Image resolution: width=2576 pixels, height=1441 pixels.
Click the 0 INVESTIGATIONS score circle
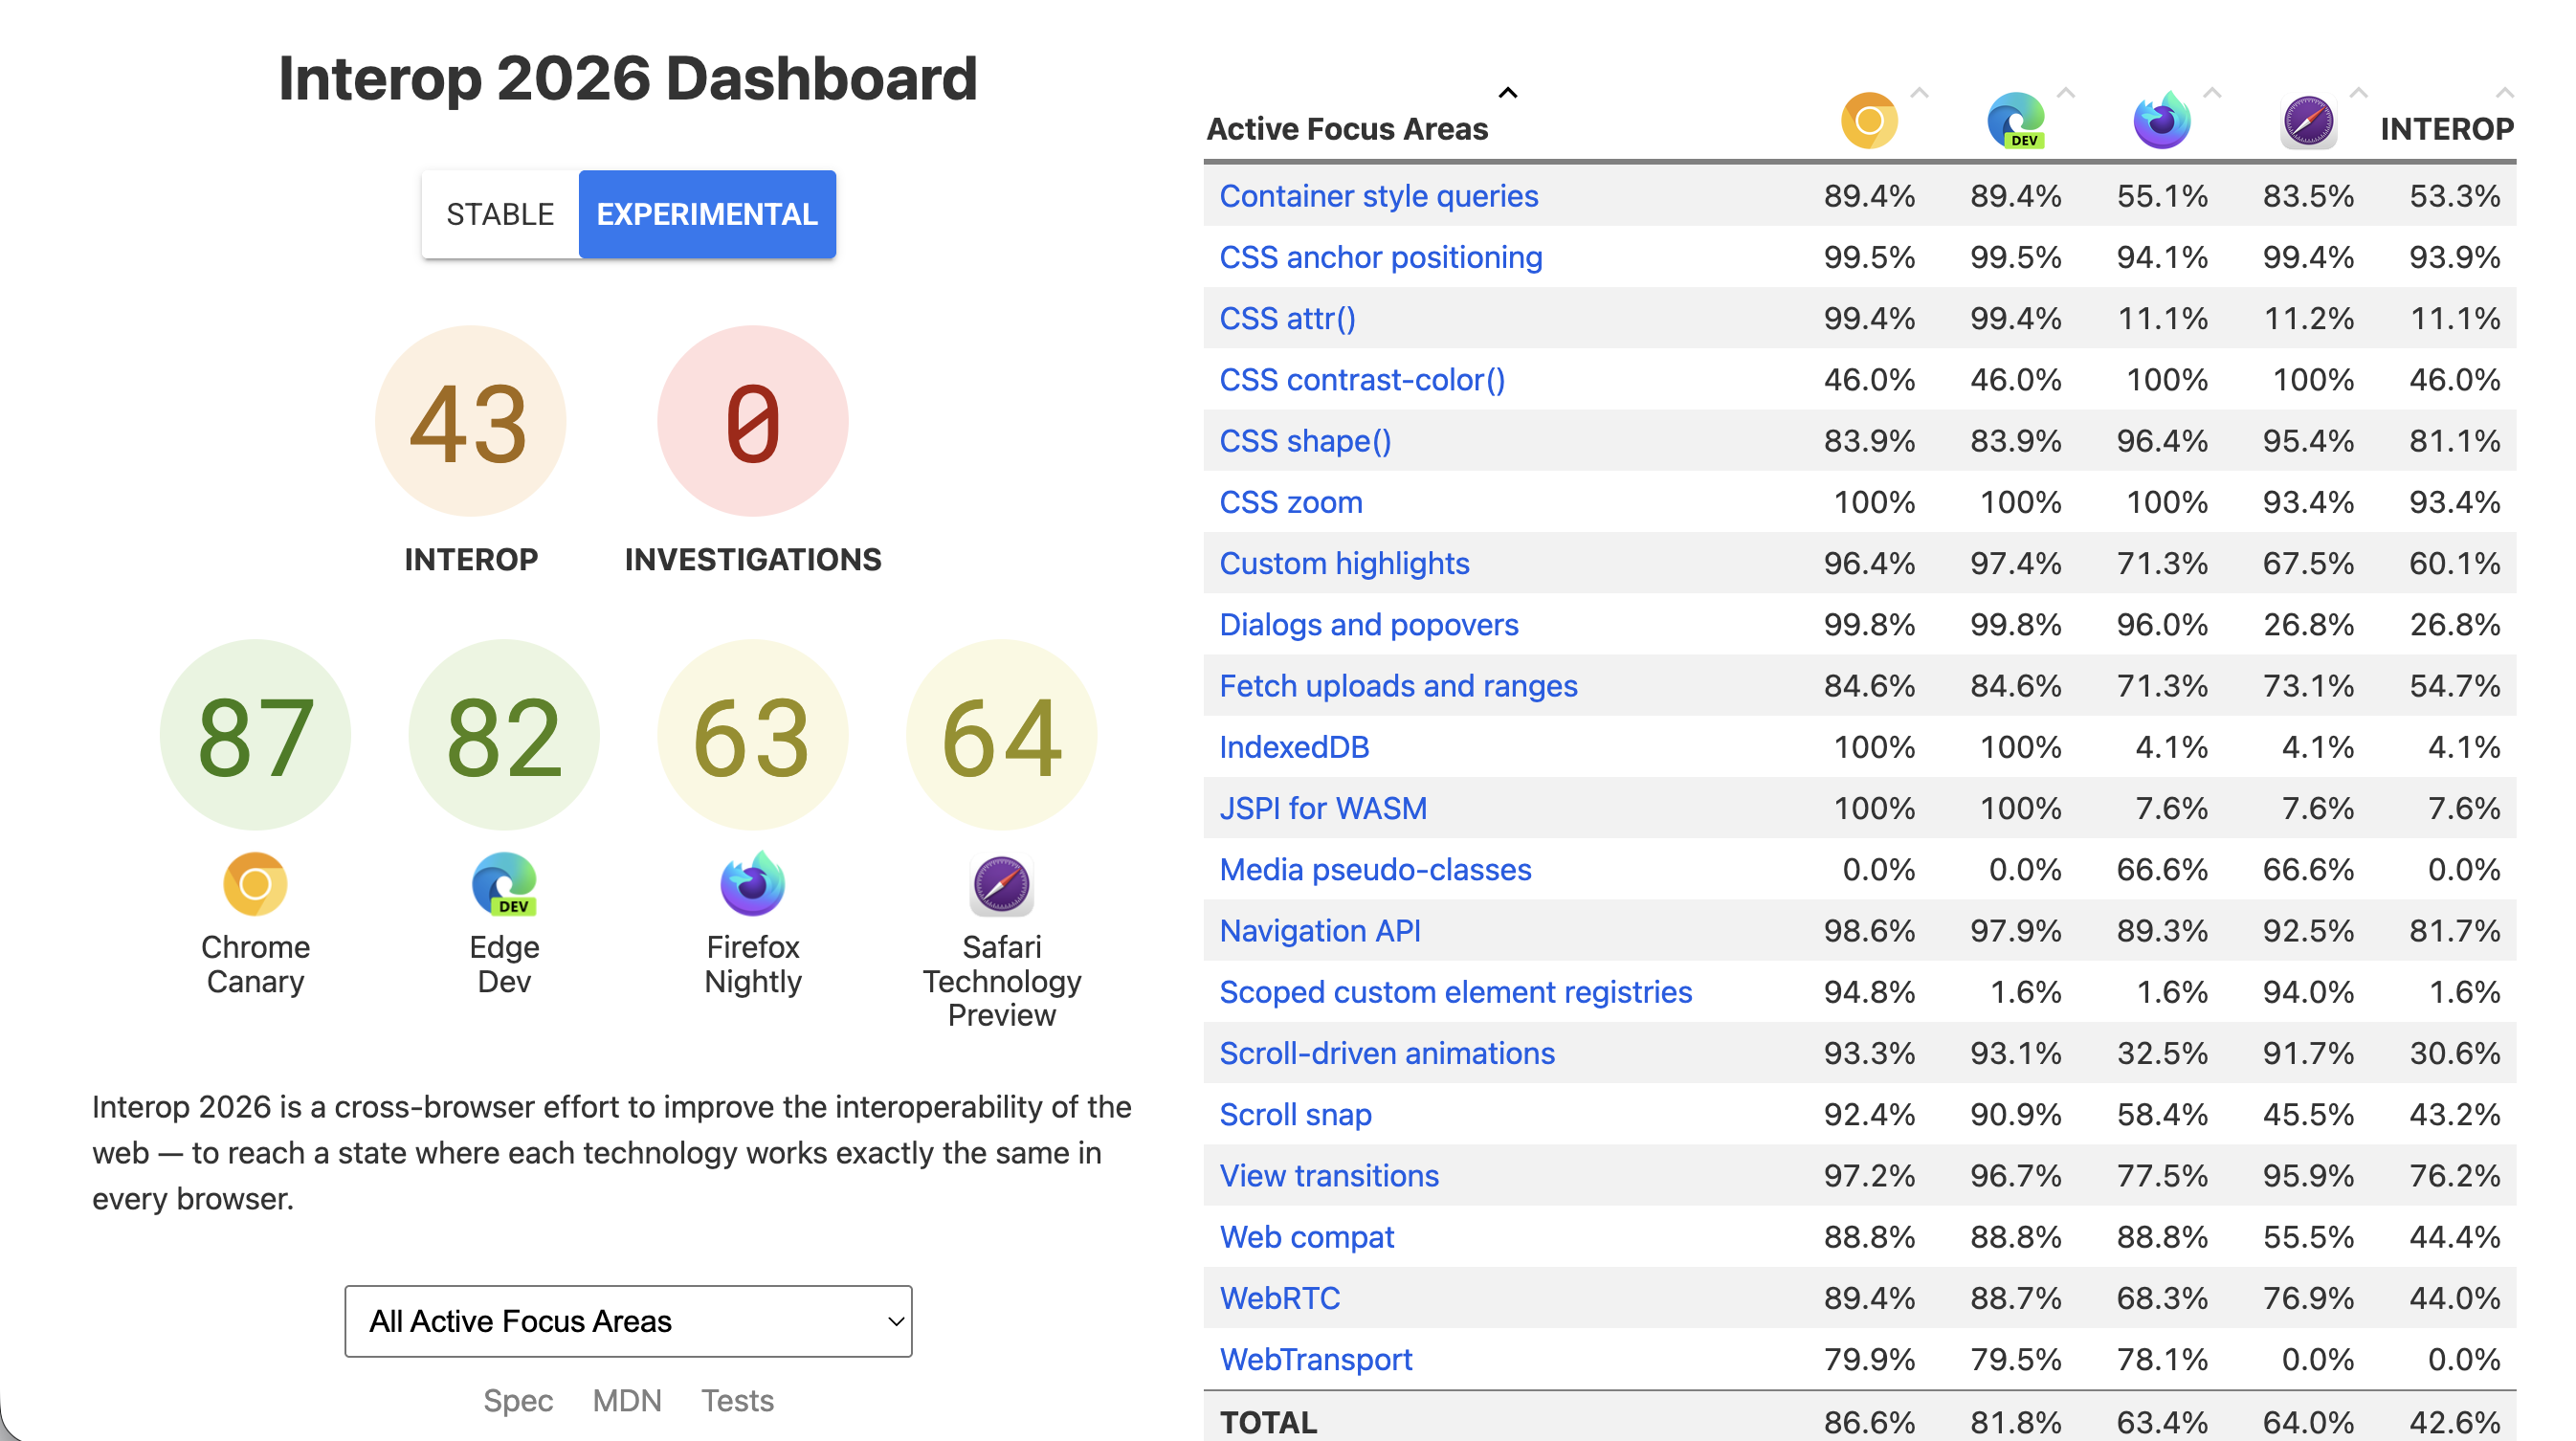[752, 421]
